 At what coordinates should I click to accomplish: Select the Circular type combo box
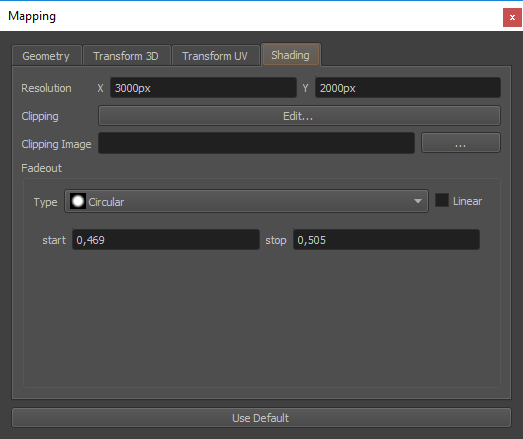point(246,201)
